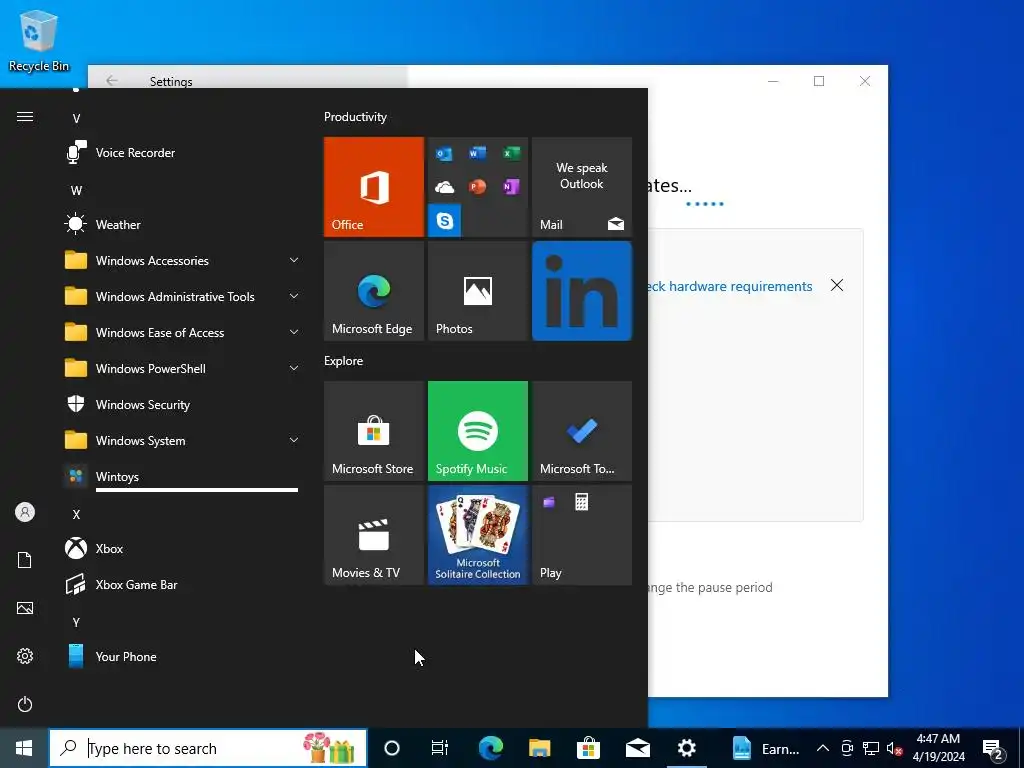
Task: Jump to letter W index
Action: pos(76,191)
